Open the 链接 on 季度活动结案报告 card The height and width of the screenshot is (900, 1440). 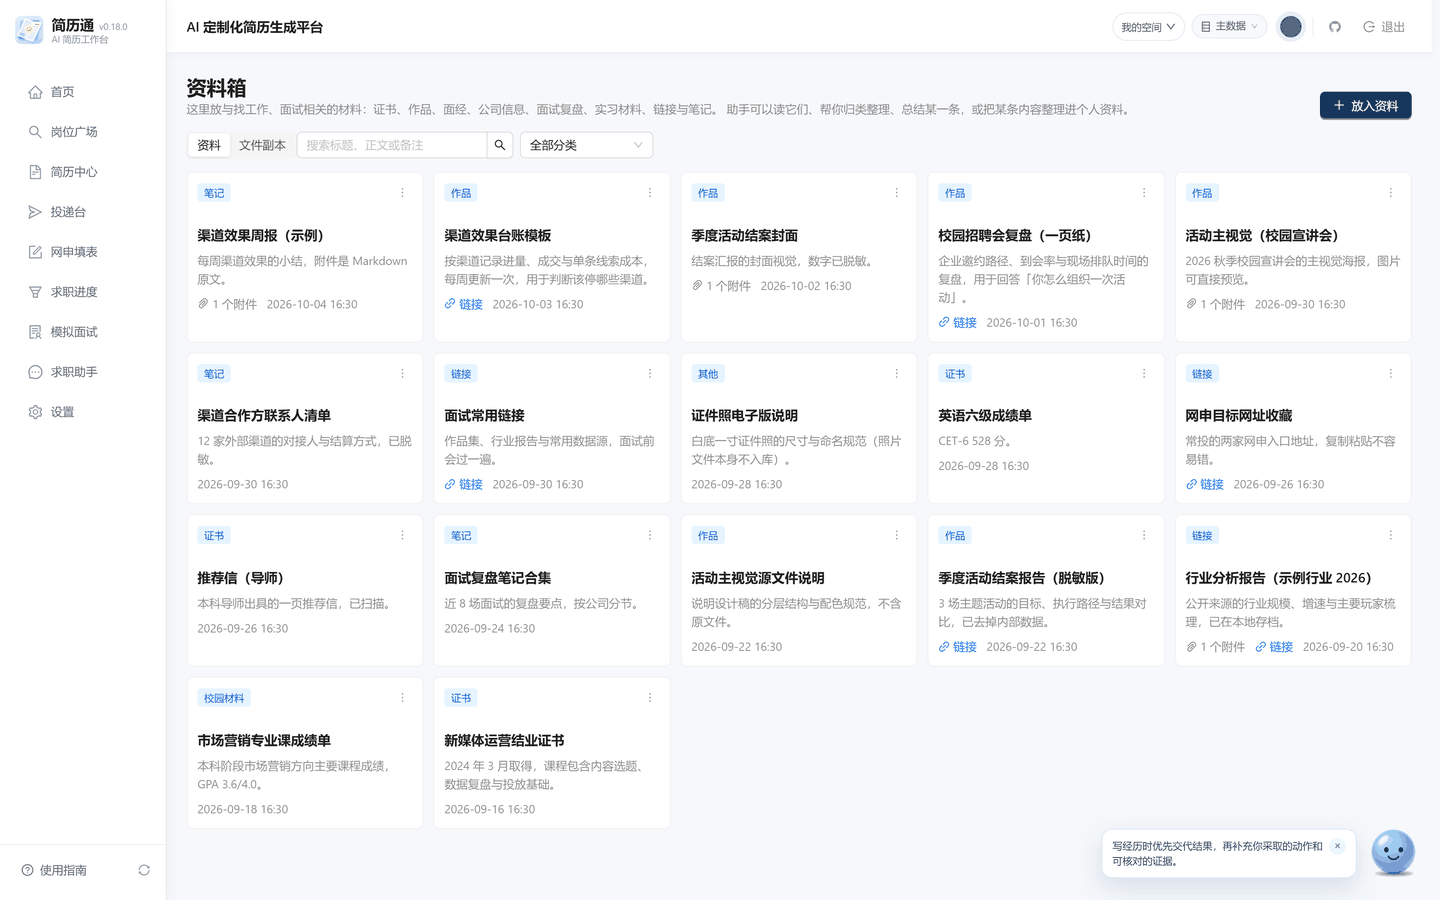(x=958, y=647)
